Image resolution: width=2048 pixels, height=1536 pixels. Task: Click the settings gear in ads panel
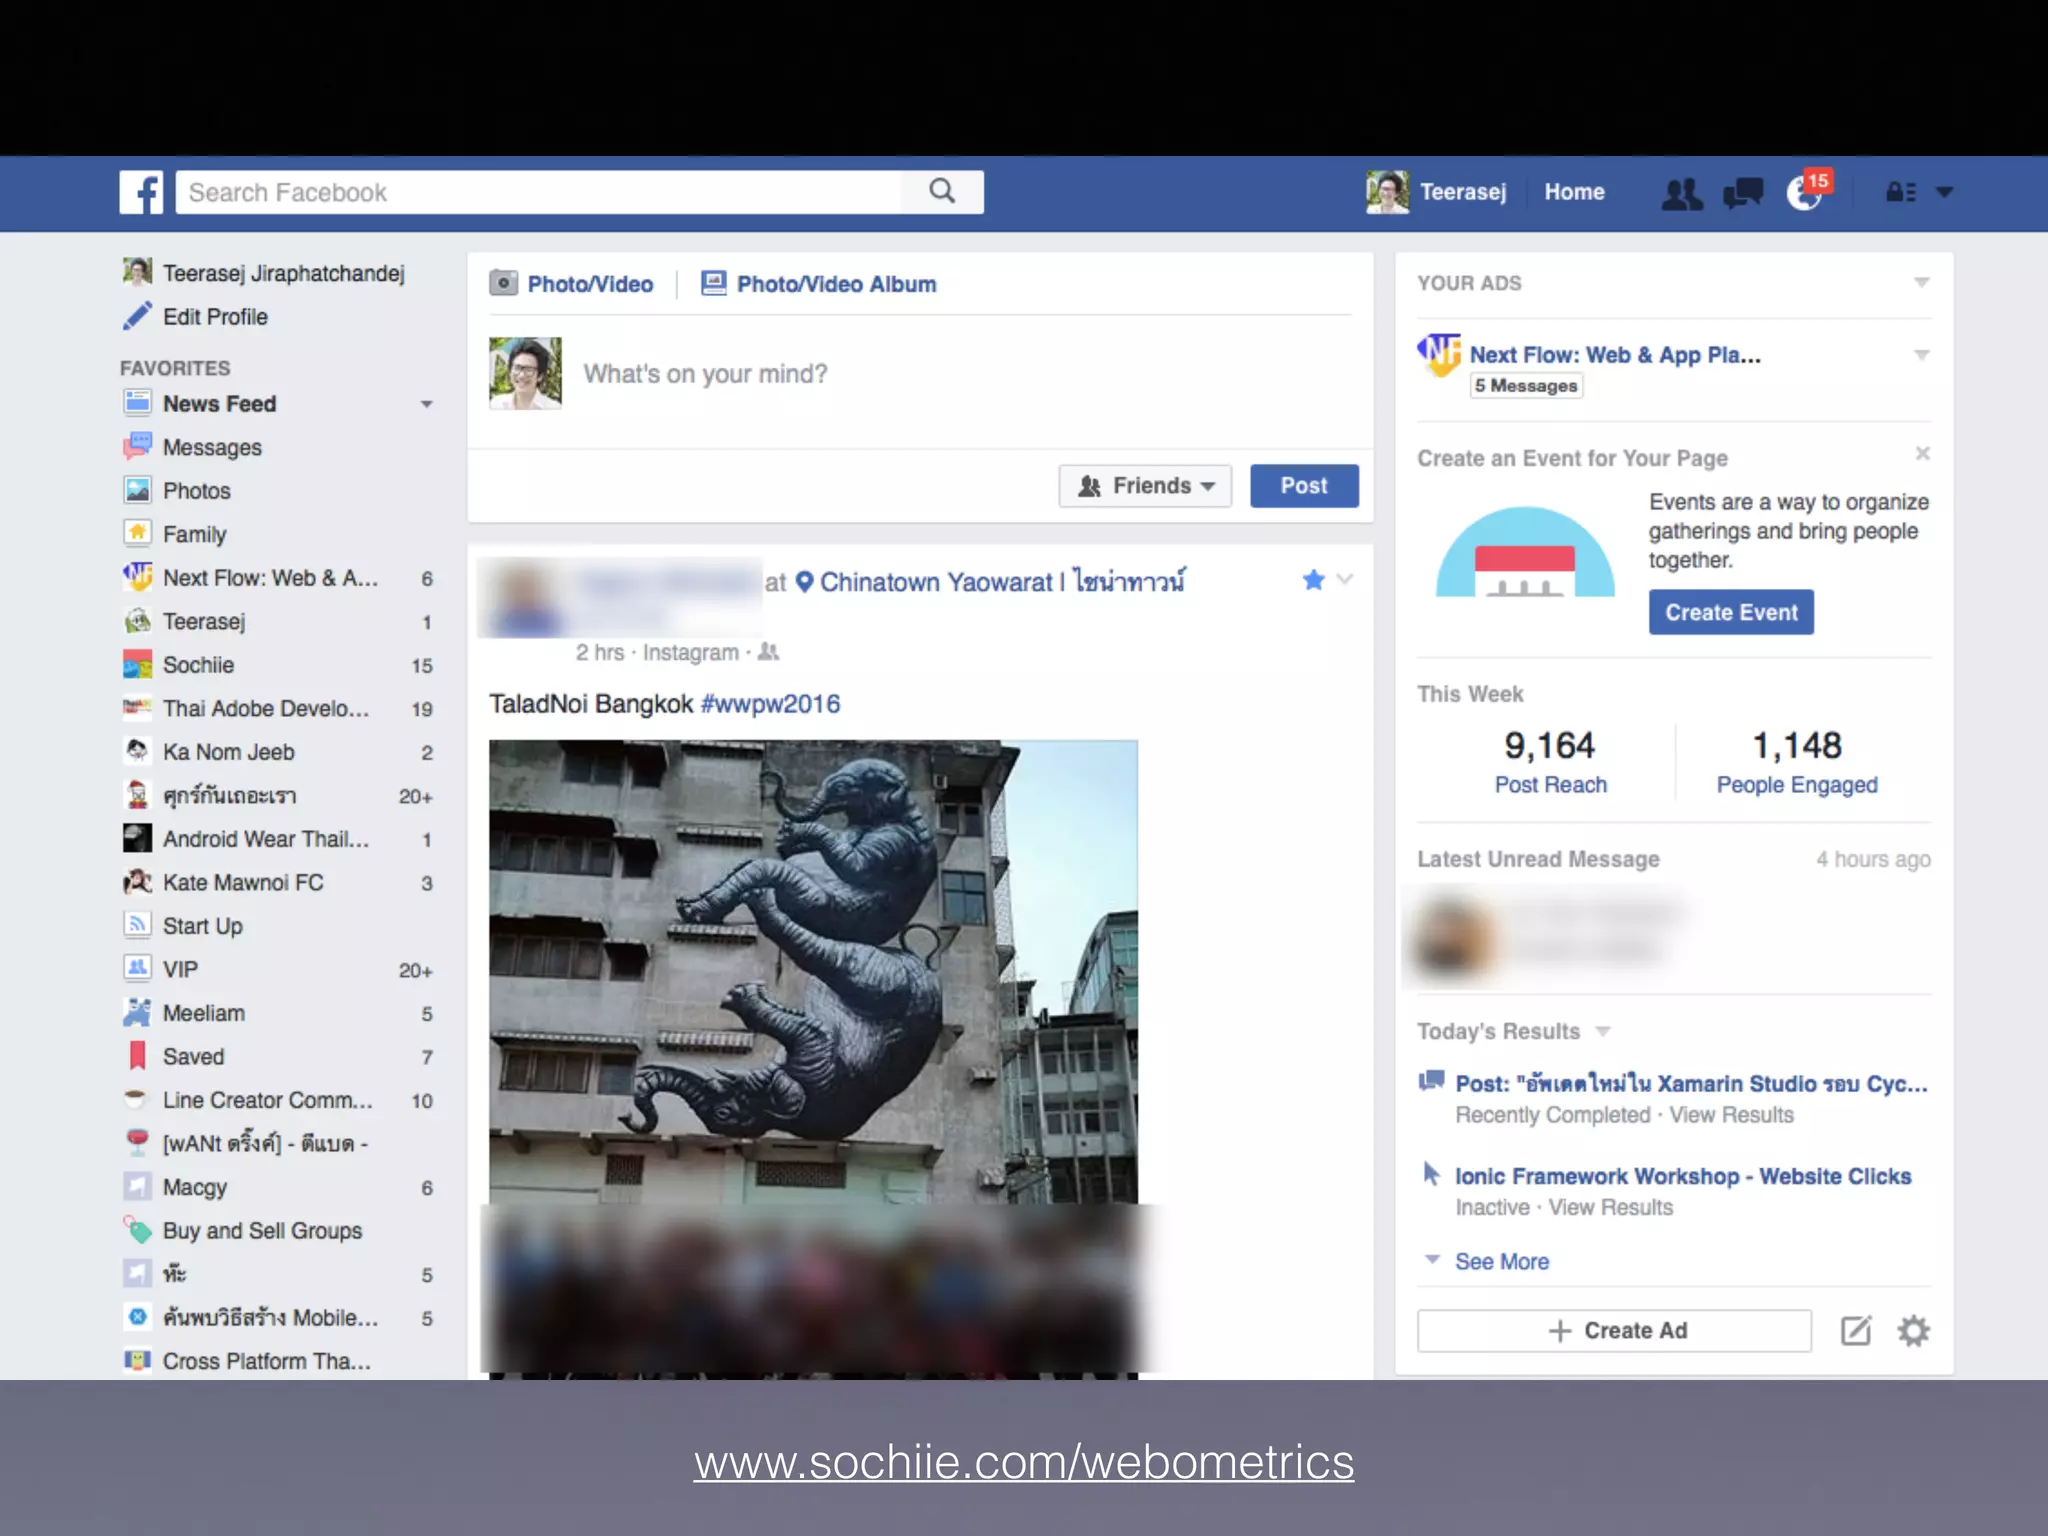1913,1331
